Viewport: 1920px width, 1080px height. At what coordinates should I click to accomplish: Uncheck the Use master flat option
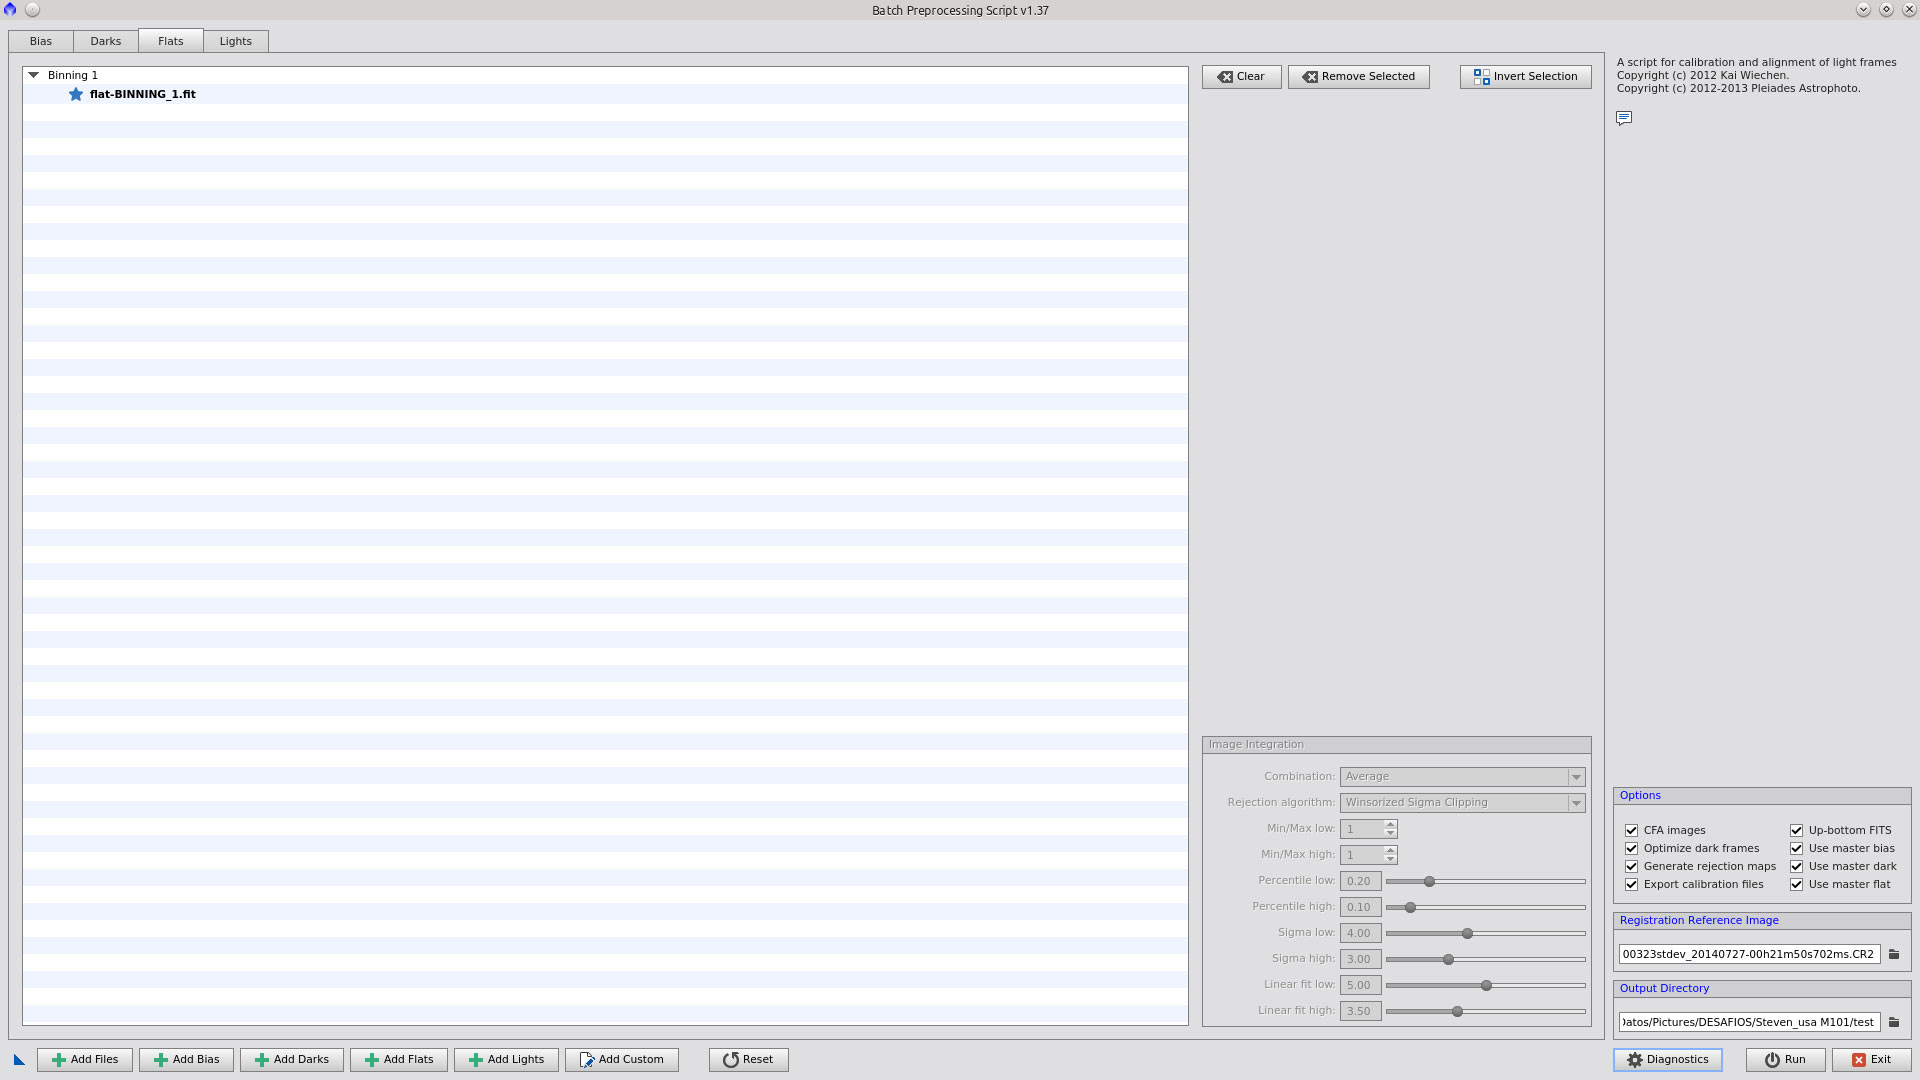(1797, 885)
